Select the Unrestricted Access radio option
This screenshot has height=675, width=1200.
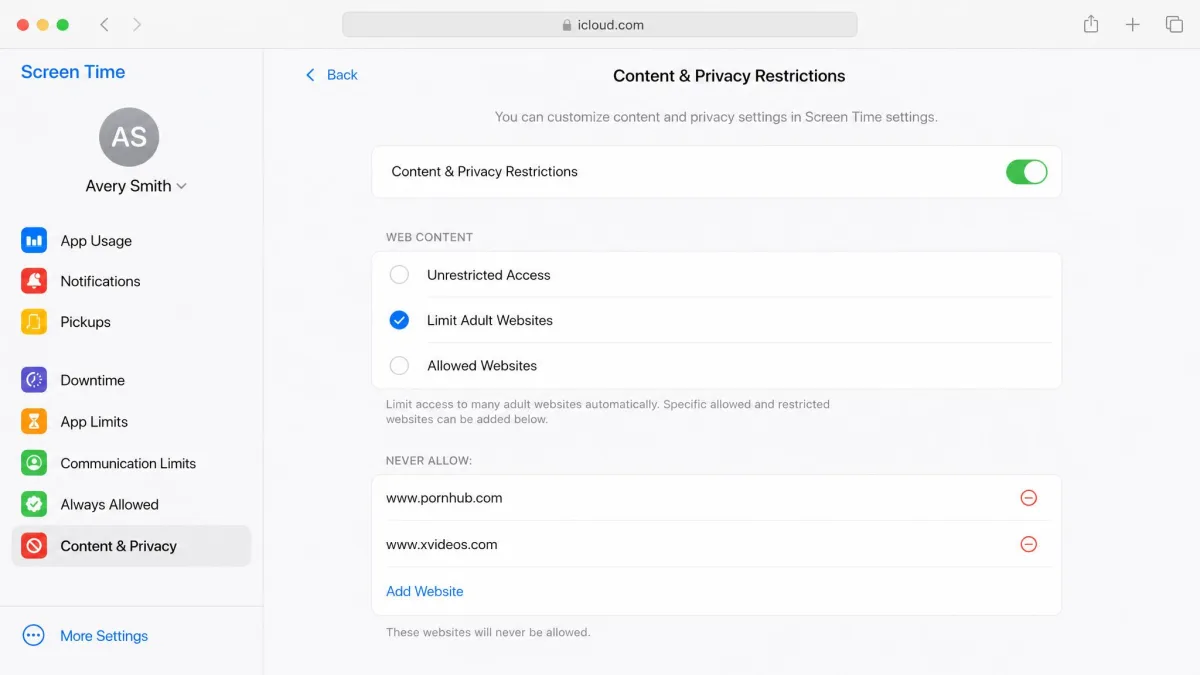(x=399, y=275)
